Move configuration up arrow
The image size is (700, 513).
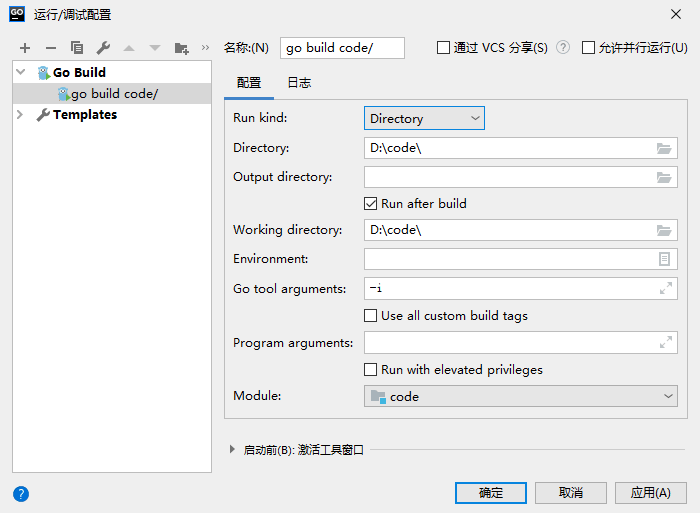click(129, 48)
